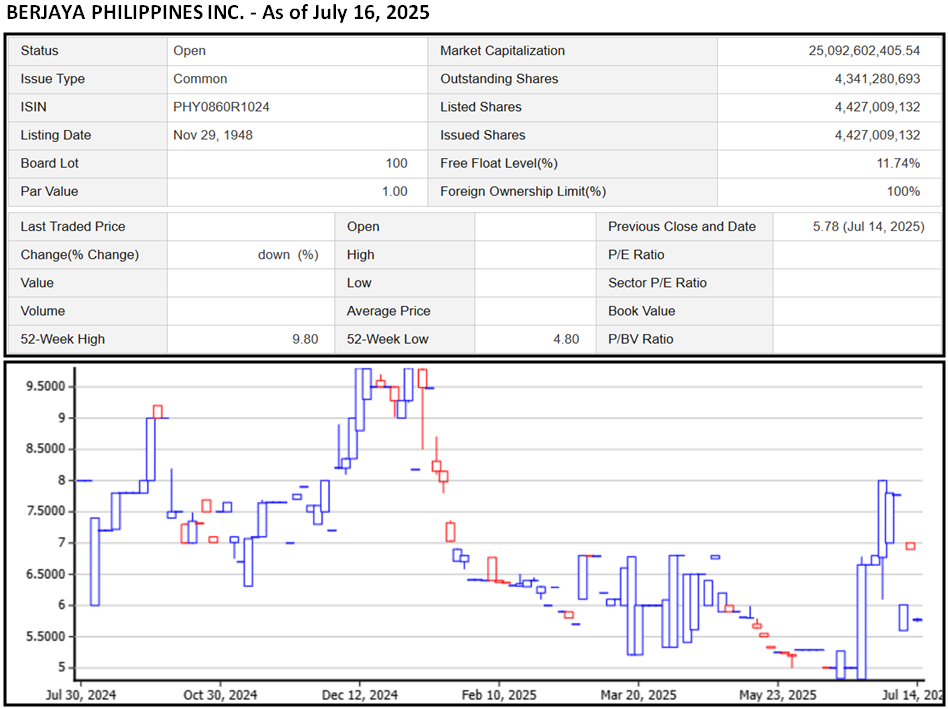Screen dimensions: 948x709
Task: Click the Oct 30, 2024 chart axis date
Action: (220, 695)
